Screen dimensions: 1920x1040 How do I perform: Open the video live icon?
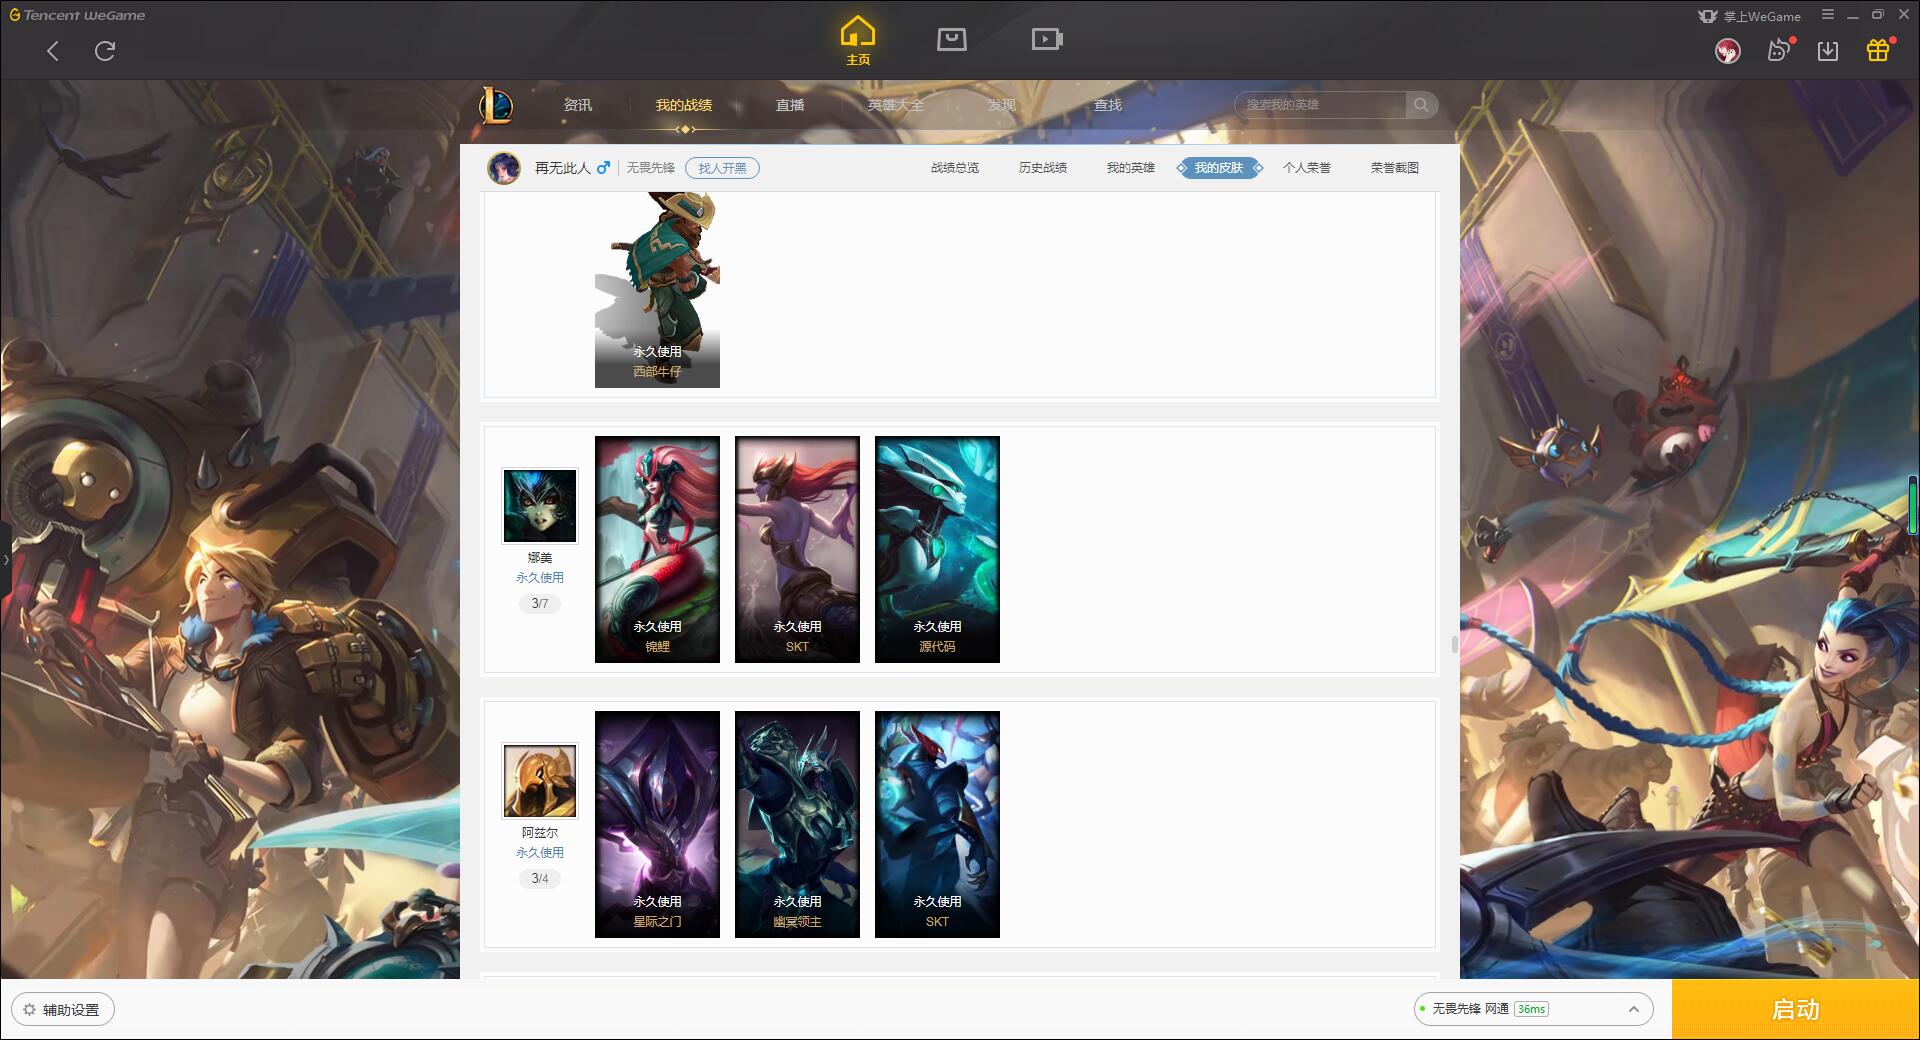pyautogui.click(x=1047, y=39)
